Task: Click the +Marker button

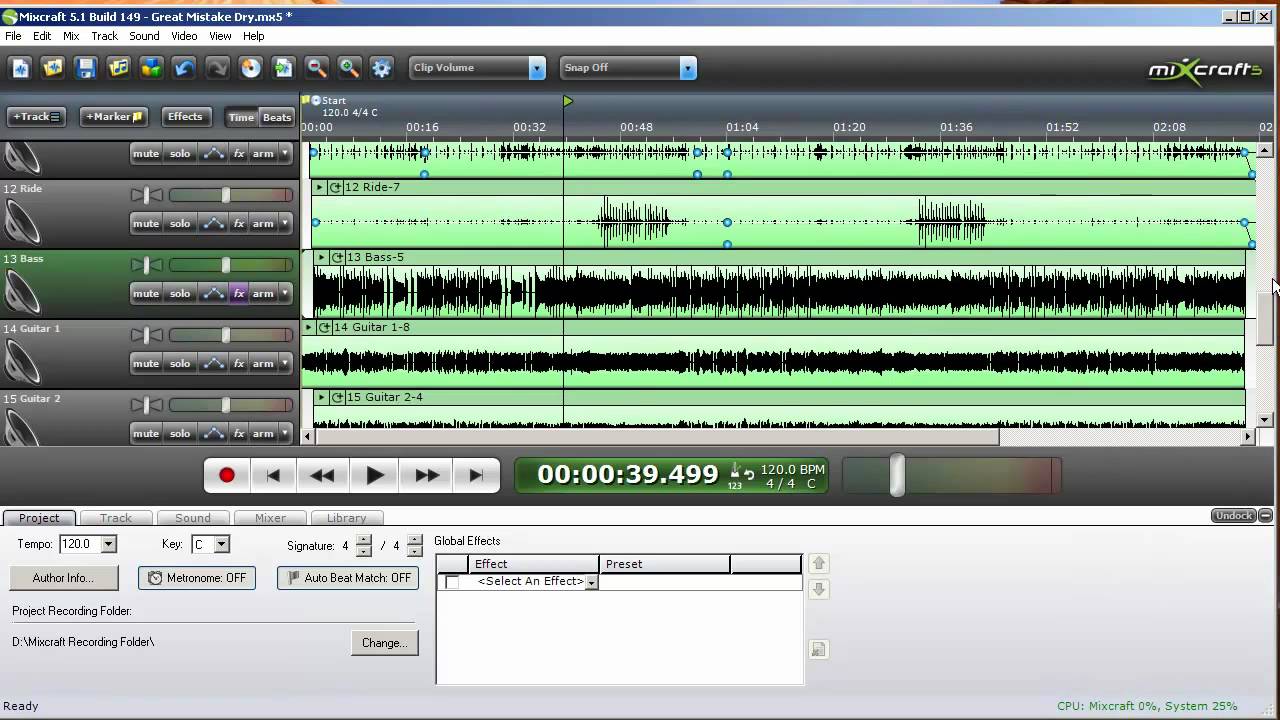Action: (114, 117)
